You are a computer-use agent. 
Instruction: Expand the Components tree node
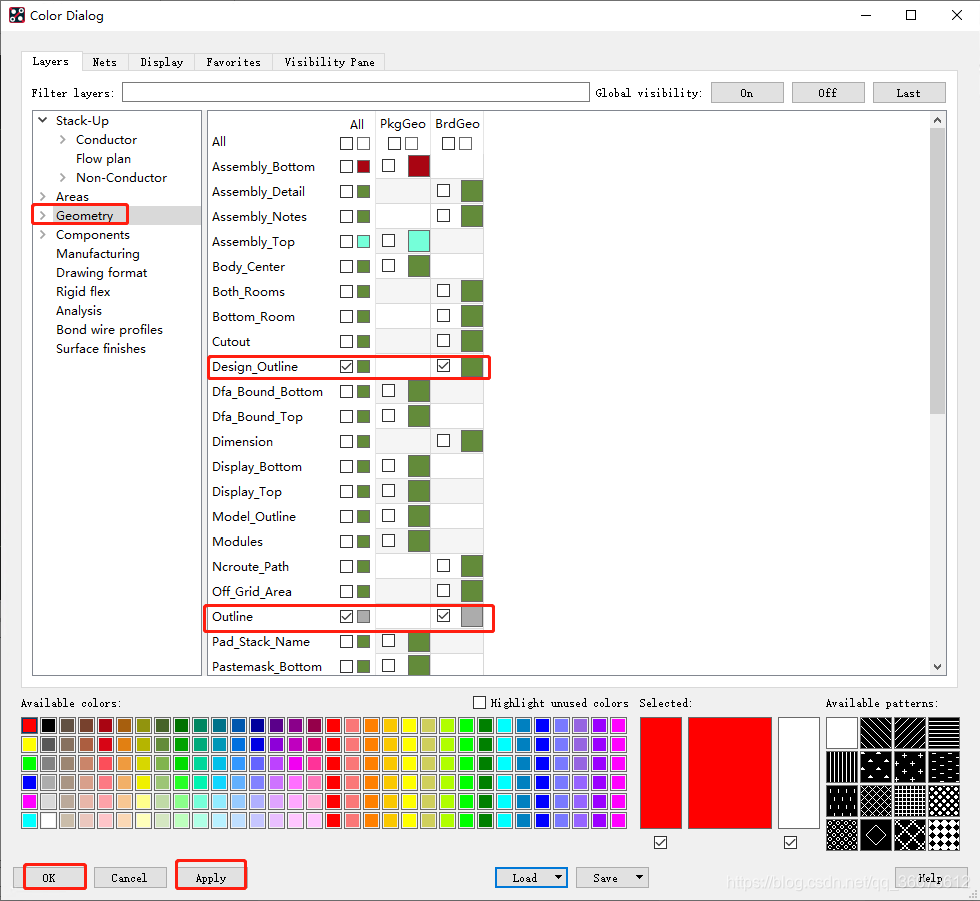pos(42,234)
